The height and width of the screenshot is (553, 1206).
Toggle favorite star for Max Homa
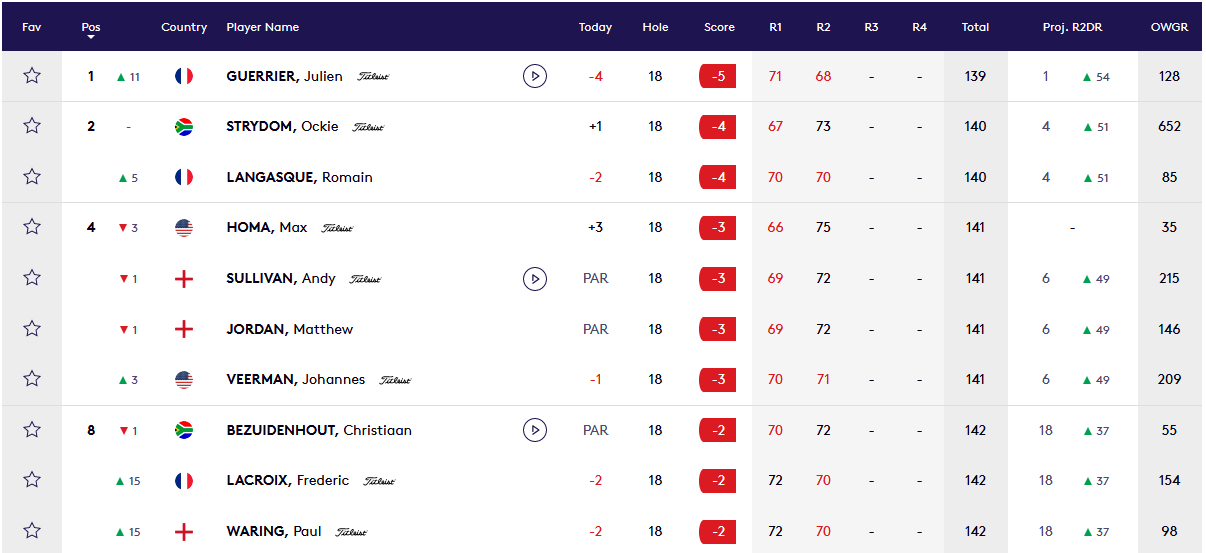click(x=32, y=227)
